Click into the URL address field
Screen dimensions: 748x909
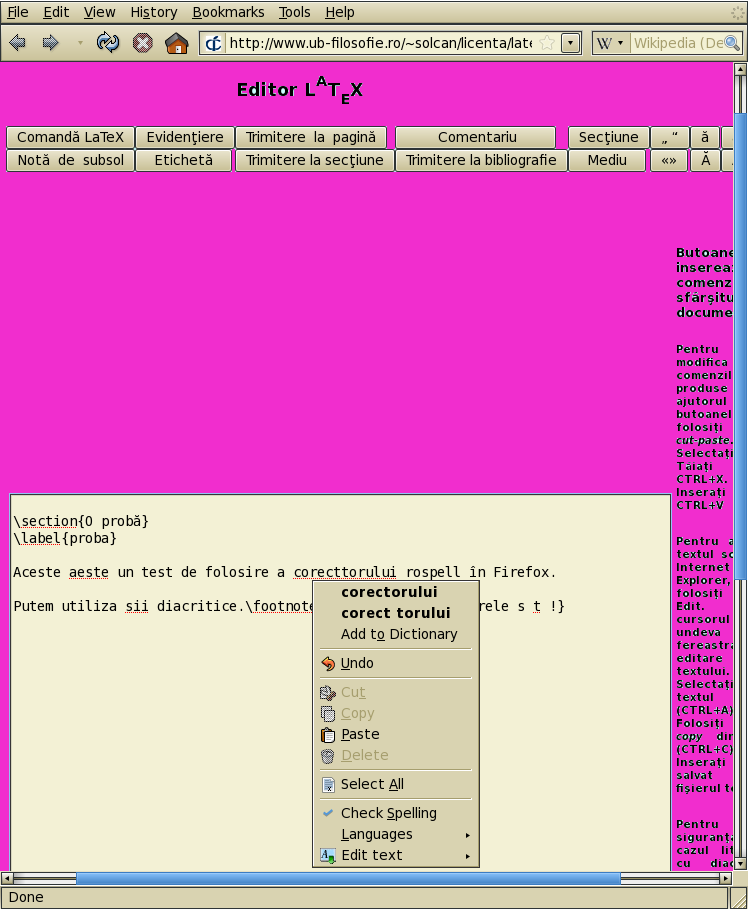(x=380, y=43)
